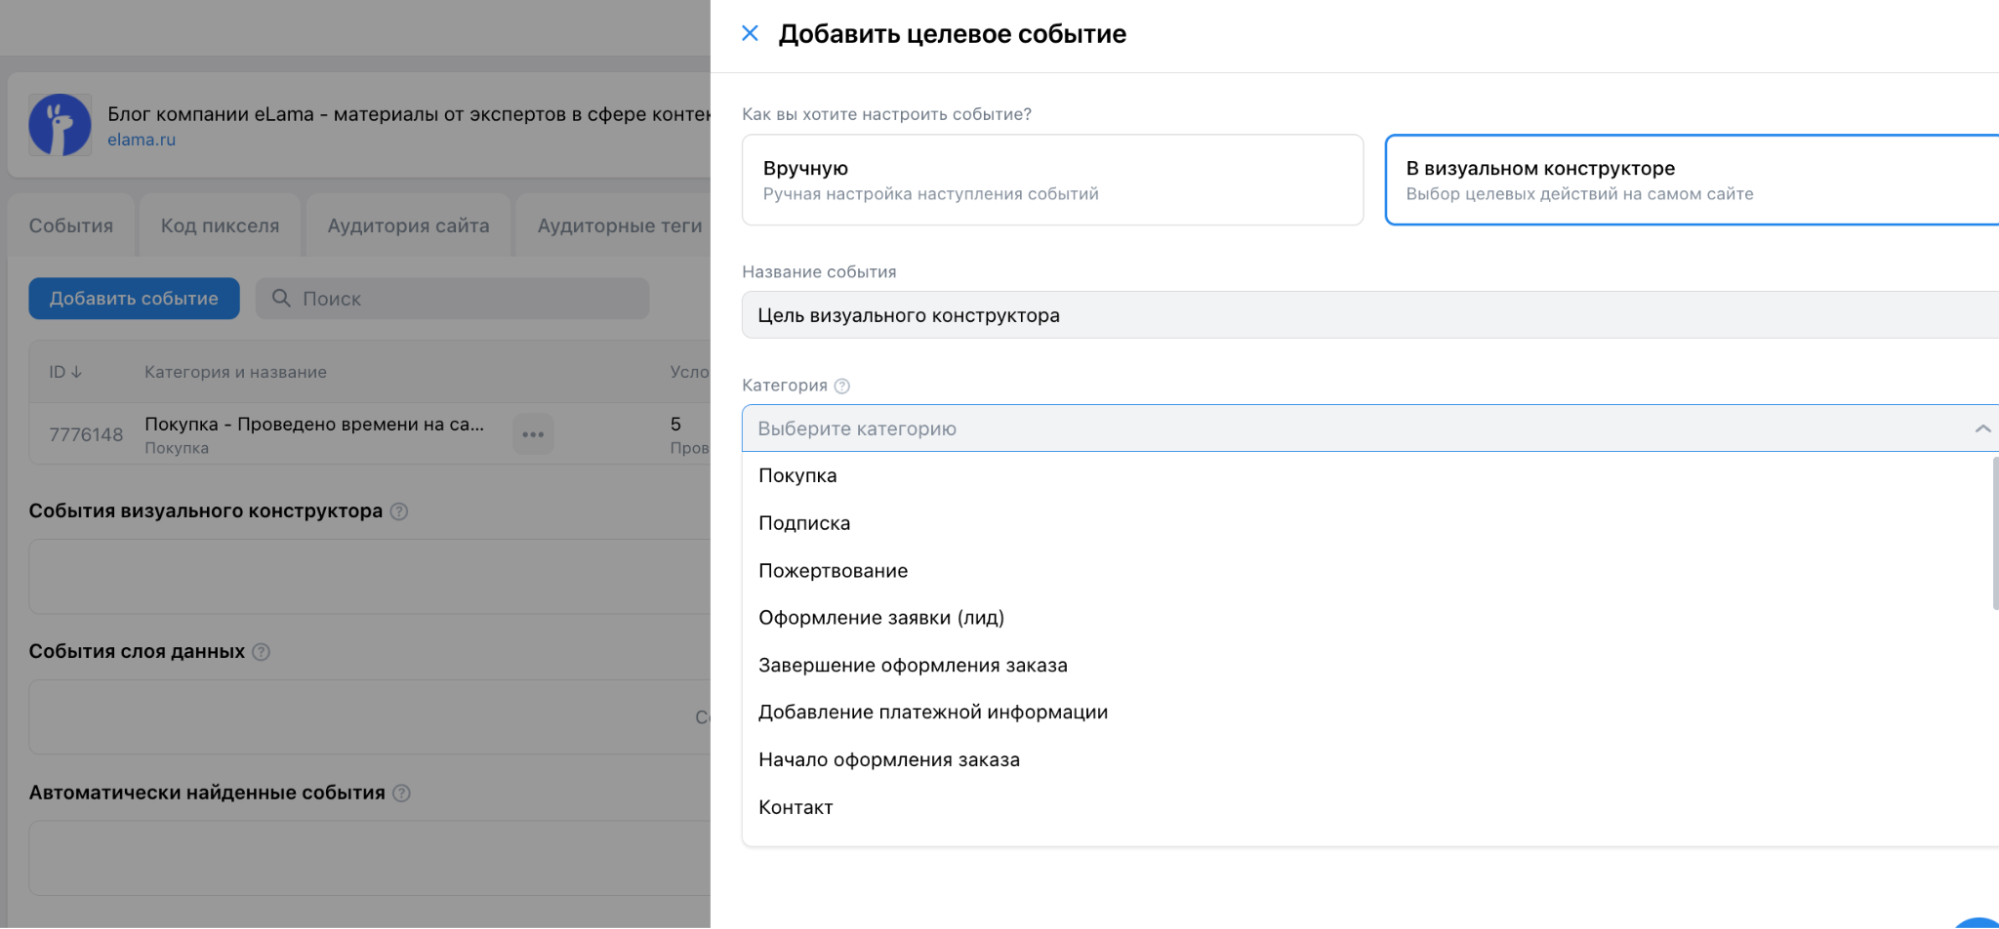This screenshot has height=929, width=1999.
Task: Select В визуальном конструкторе setup option
Action: pos(1690,180)
